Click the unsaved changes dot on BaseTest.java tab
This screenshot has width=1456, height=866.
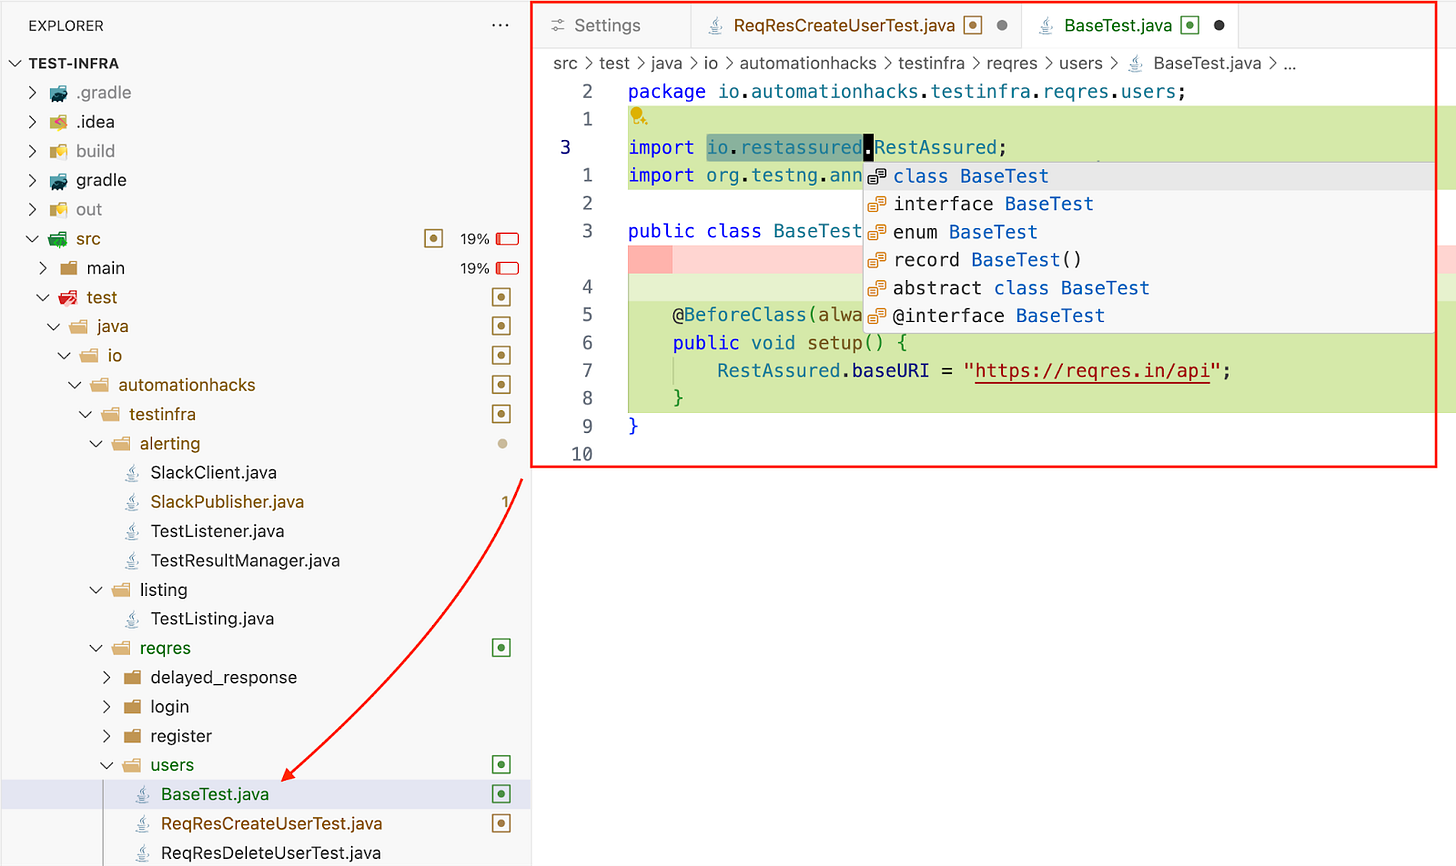1220,25
